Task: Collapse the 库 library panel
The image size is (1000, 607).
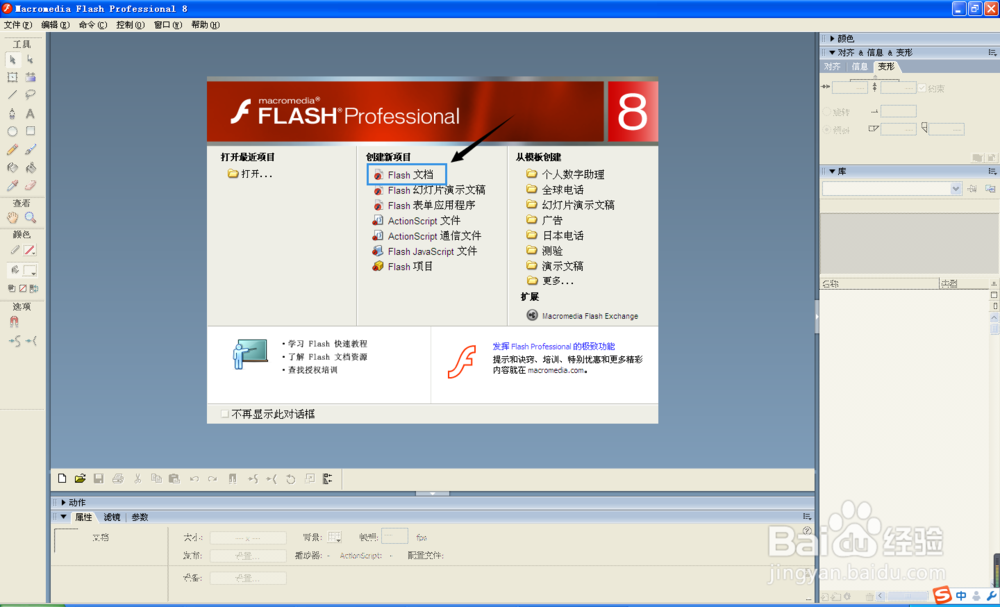Action: coord(832,172)
